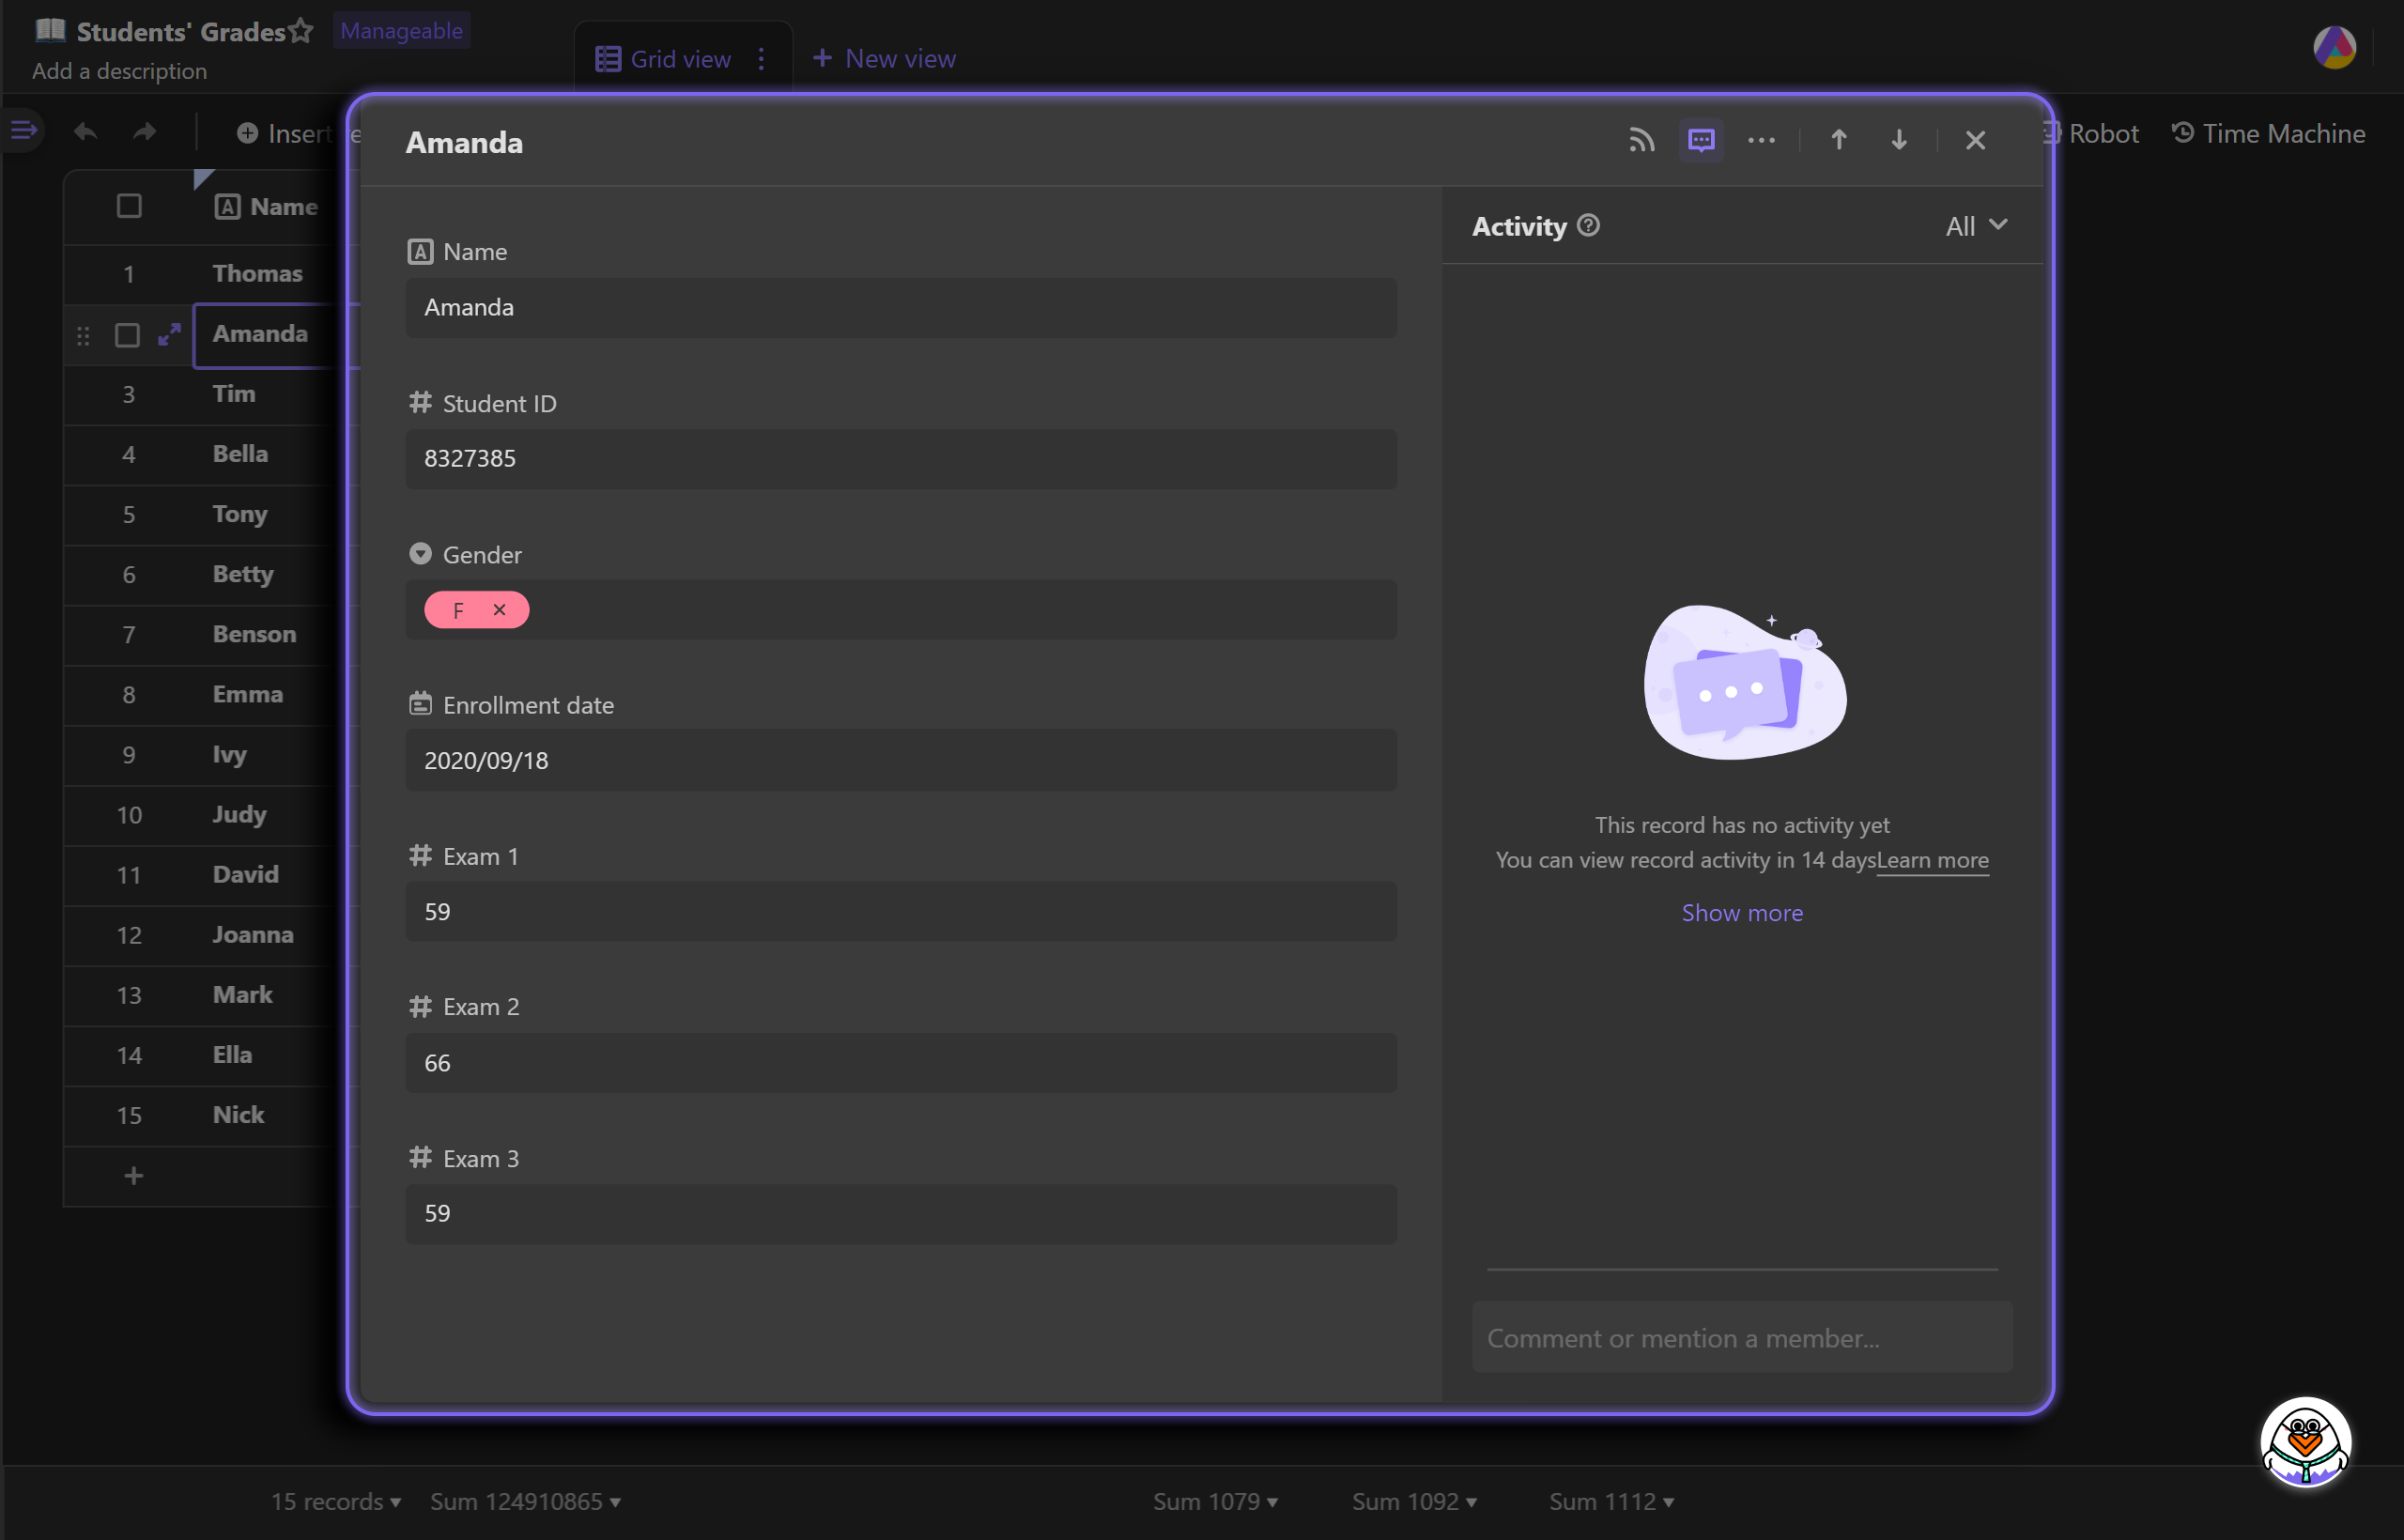
Task: Go to previous record with up arrow
Action: pos(1838,140)
